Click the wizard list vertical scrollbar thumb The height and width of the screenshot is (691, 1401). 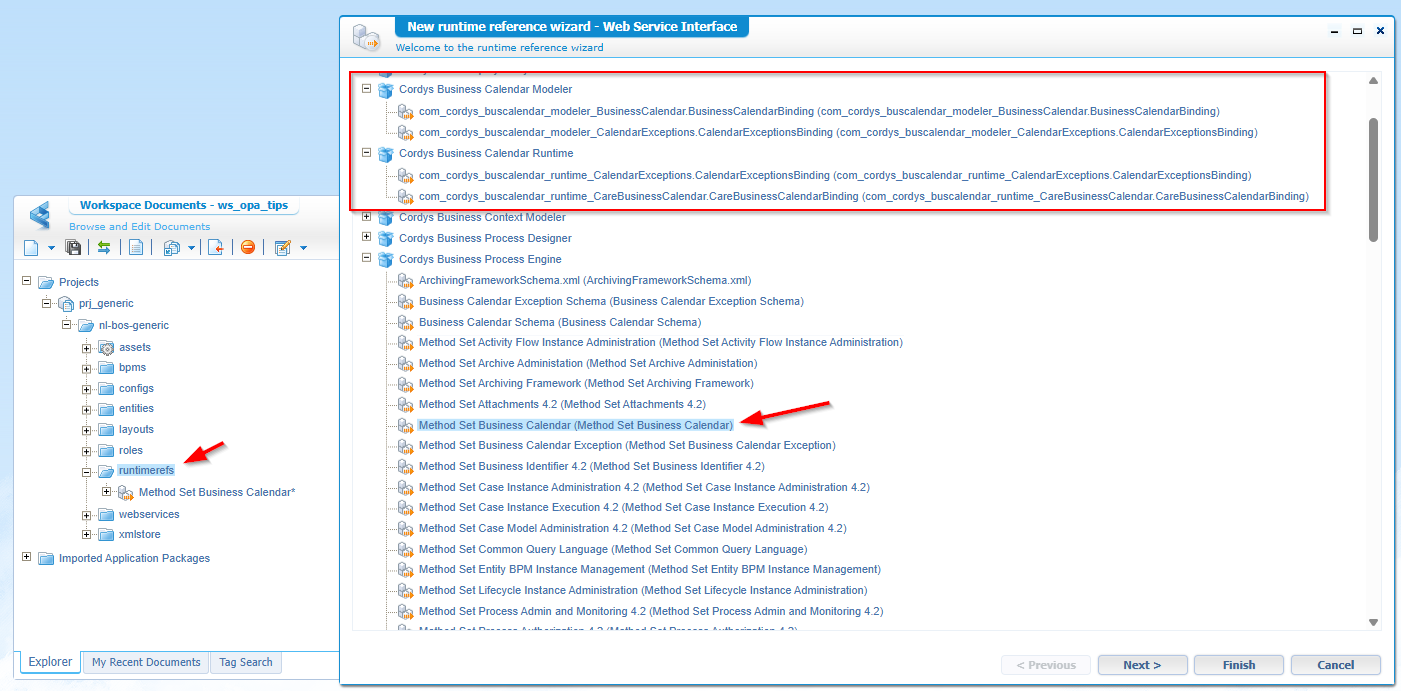(x=1373, y=178)
